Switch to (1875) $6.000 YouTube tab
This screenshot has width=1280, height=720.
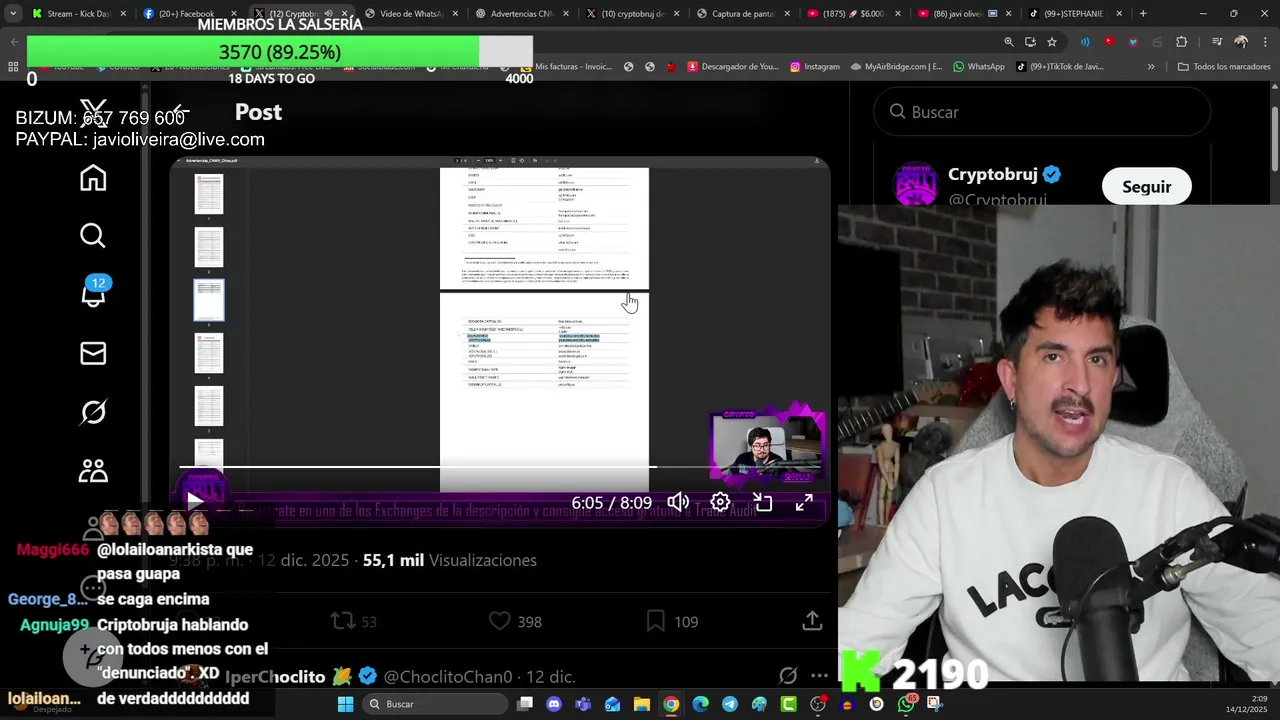(854, 14)
